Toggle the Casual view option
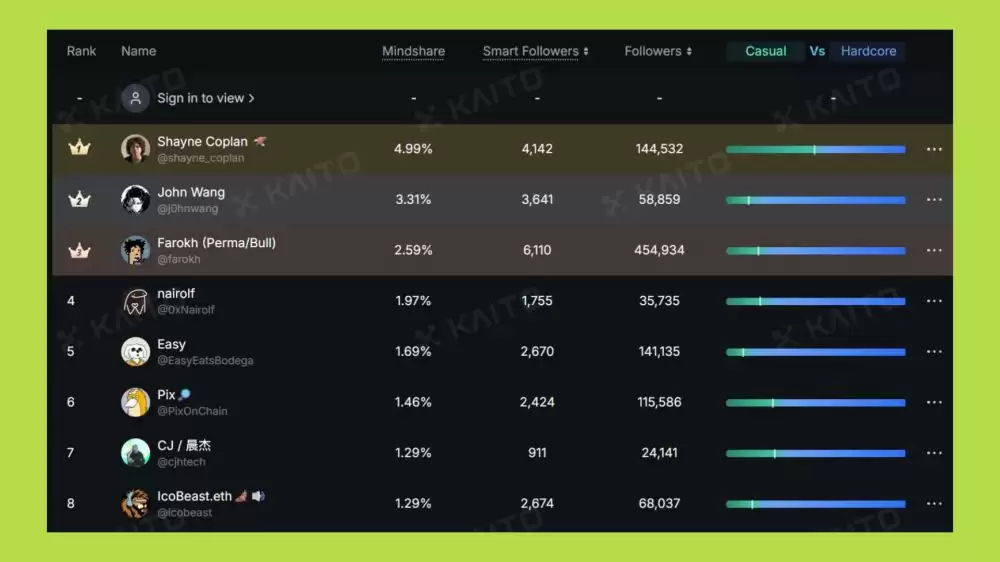 pos(765,51)
